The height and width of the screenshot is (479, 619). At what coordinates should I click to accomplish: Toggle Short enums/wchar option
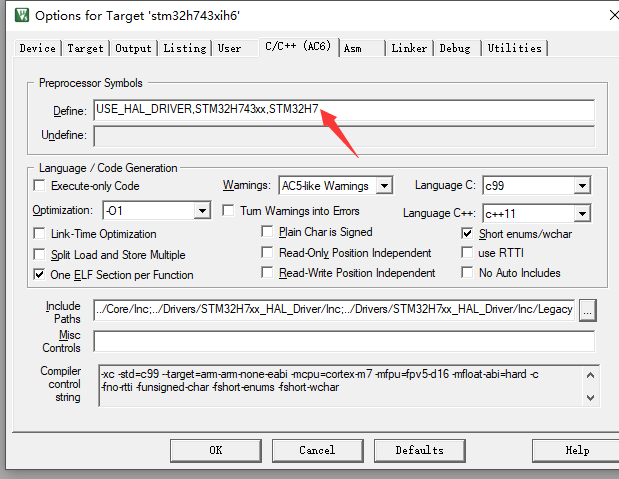468,233
